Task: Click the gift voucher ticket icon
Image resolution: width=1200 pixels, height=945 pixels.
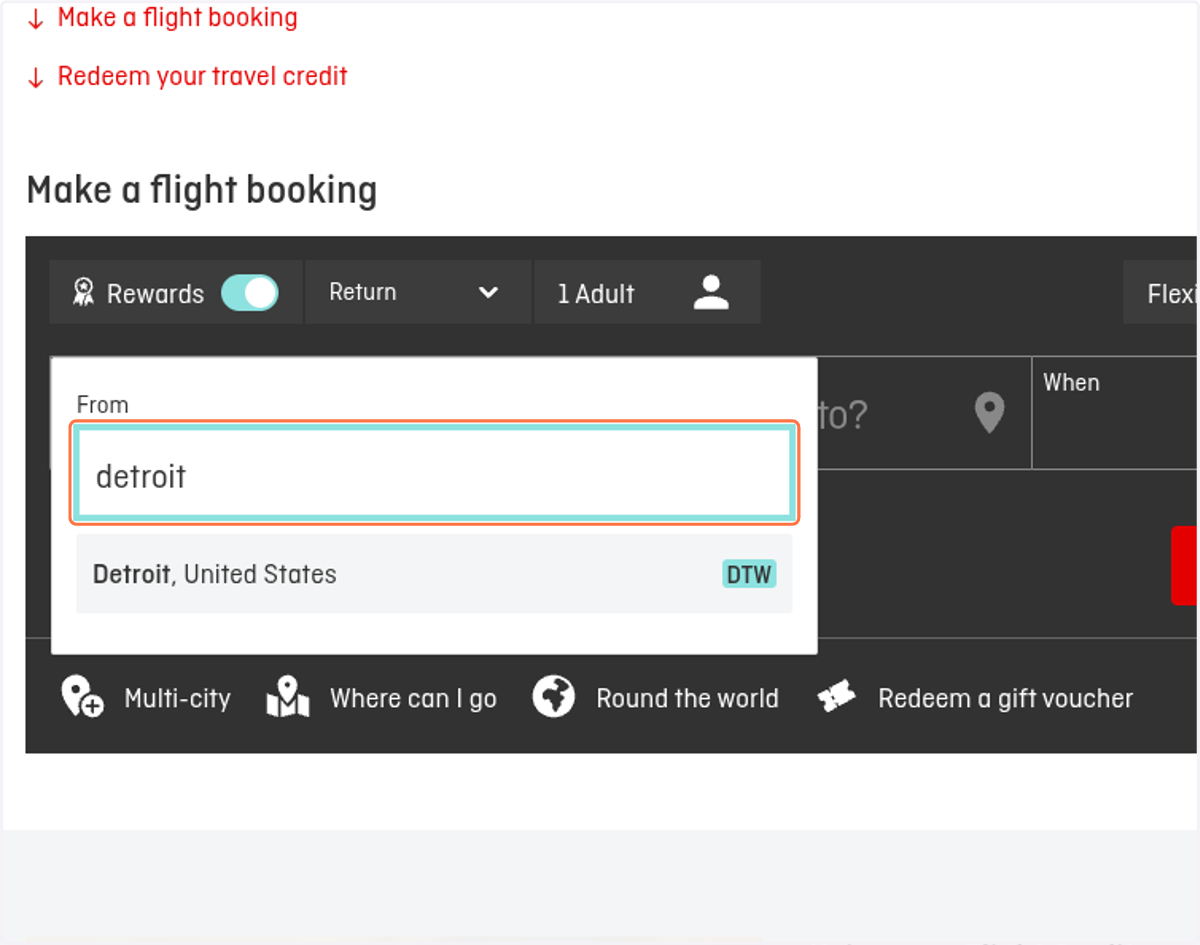Action: coord(836,697)
